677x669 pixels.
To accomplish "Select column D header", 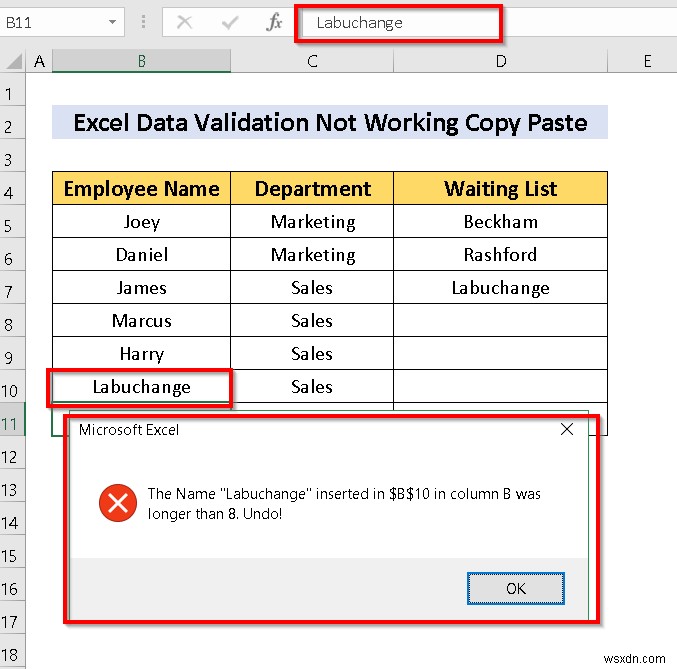I will point(500,61).
